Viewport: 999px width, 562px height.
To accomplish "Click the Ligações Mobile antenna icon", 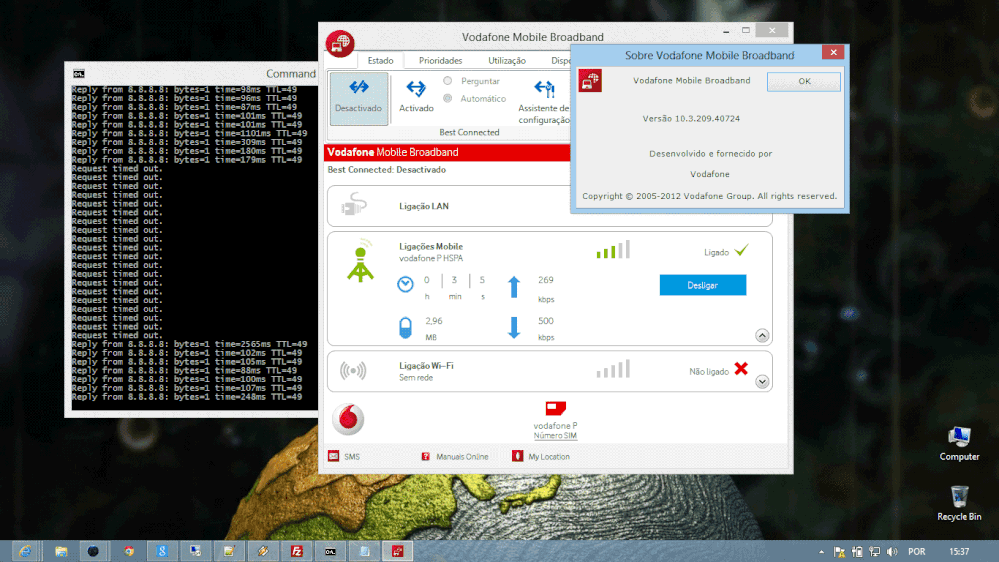I will click(360, 261).
